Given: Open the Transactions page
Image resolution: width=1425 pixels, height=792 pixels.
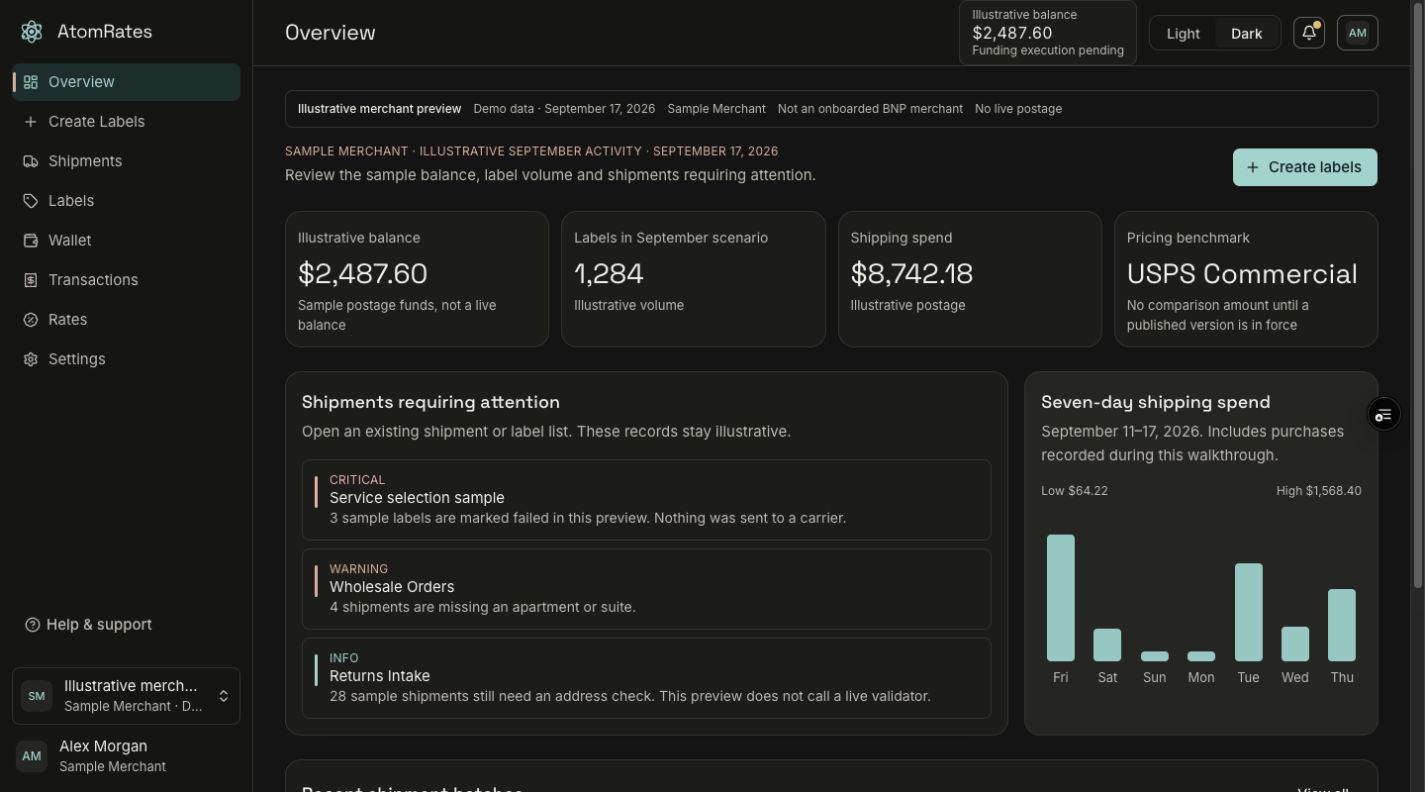Looking at the screenshot, I should [x=126, y=280].
